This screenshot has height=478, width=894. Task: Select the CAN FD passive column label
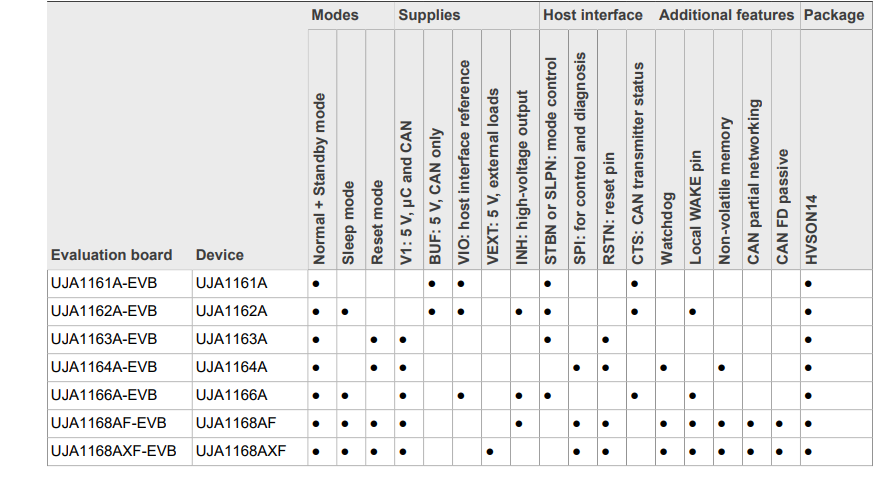[x=782, y=208]
